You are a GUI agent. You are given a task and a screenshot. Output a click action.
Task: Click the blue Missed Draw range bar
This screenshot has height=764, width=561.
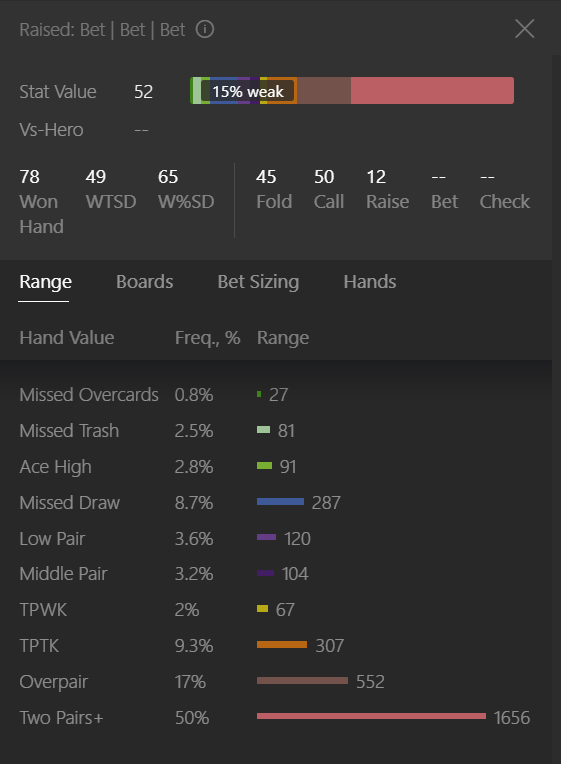280,501
